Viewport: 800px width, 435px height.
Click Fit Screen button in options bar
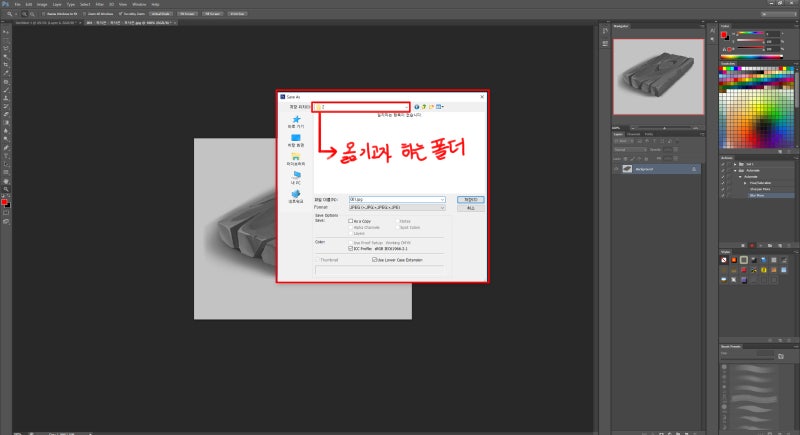[x=187, y=14]
